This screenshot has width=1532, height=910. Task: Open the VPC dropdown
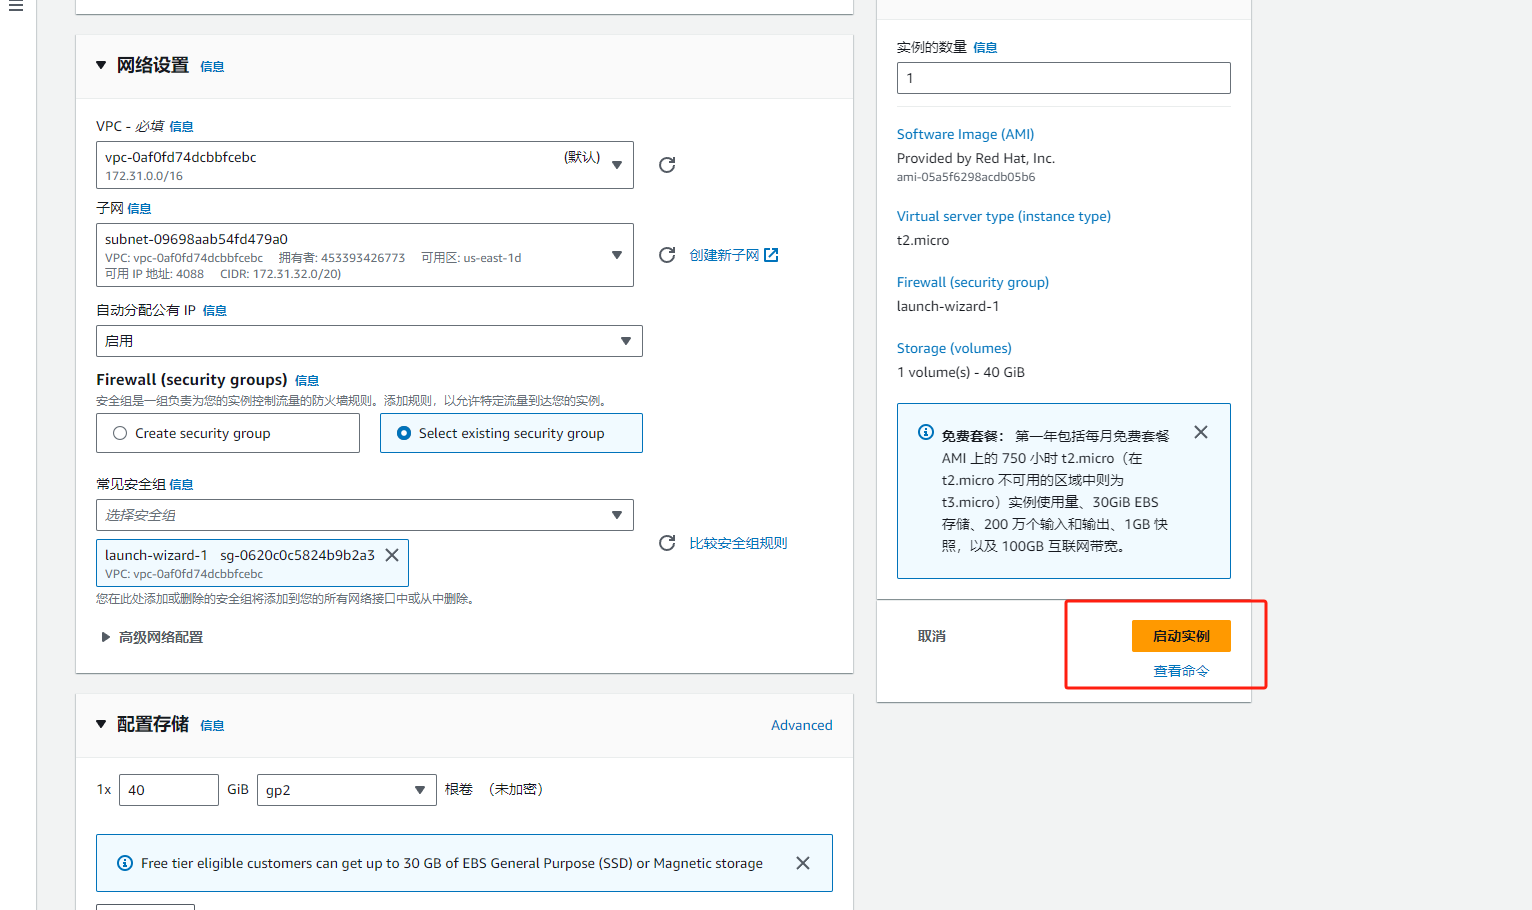tap(365, 165)
